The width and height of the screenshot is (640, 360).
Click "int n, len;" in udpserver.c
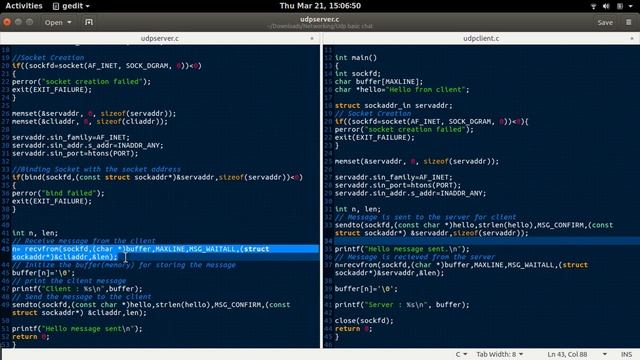tap(35, 233)
